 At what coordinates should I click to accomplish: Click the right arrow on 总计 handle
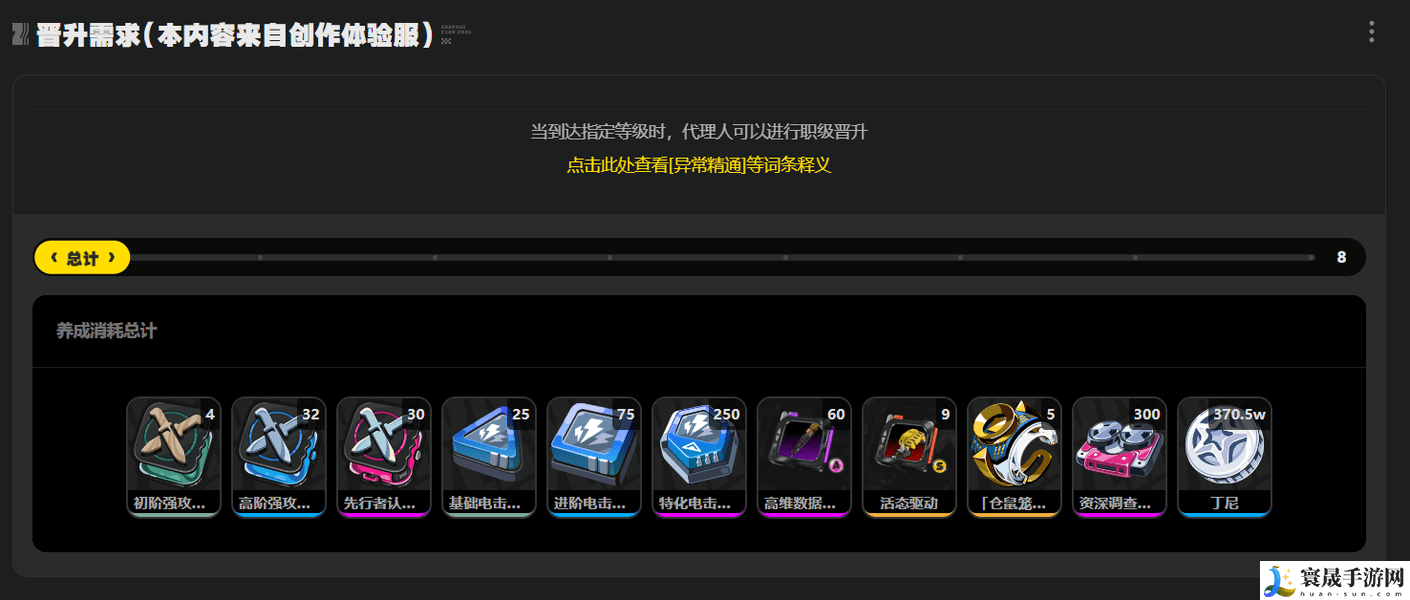click(111, 258)
